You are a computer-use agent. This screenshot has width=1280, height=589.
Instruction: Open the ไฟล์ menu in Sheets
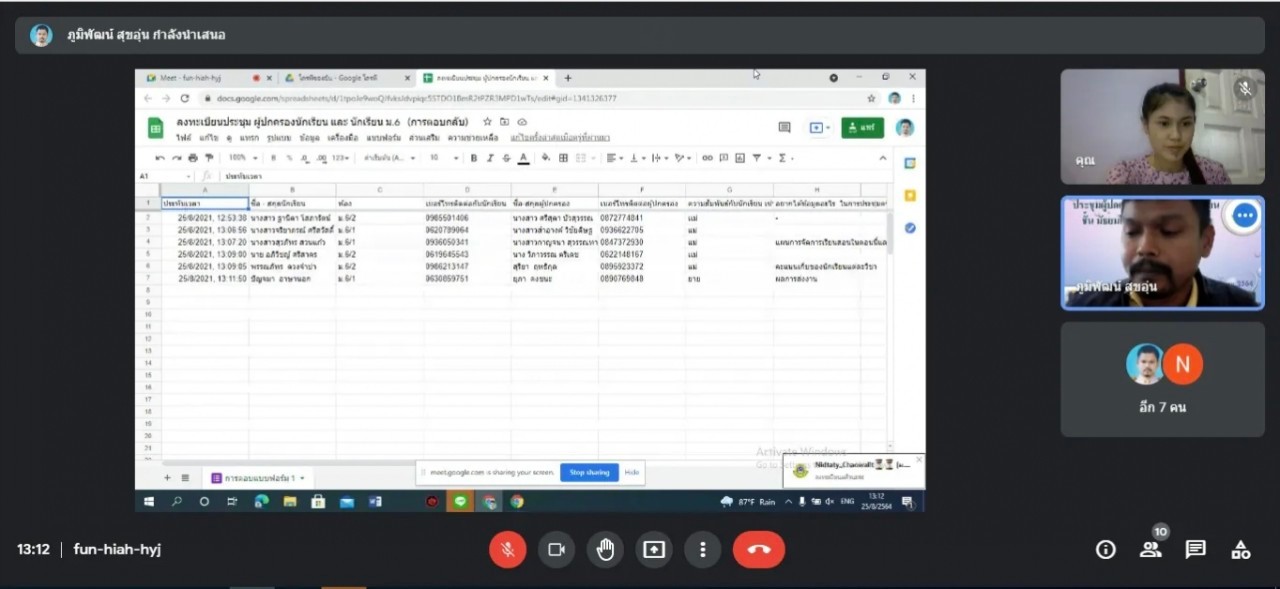[183, 137]
